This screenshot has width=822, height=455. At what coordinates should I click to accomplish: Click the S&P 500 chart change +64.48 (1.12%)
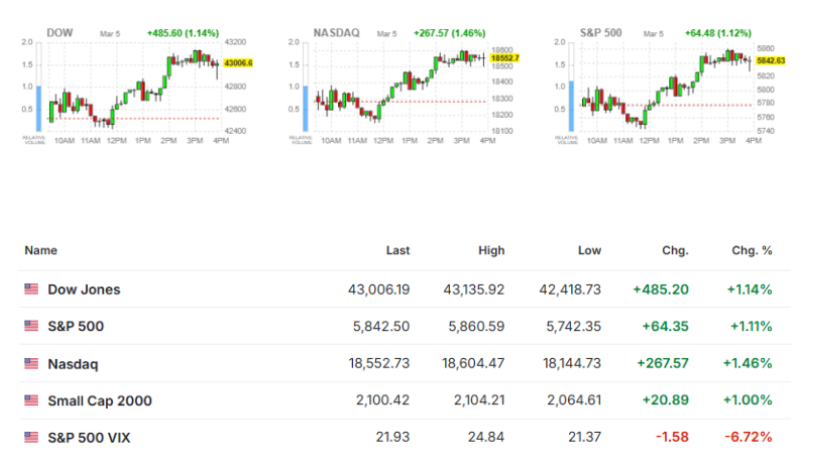[x=718, y=33]
